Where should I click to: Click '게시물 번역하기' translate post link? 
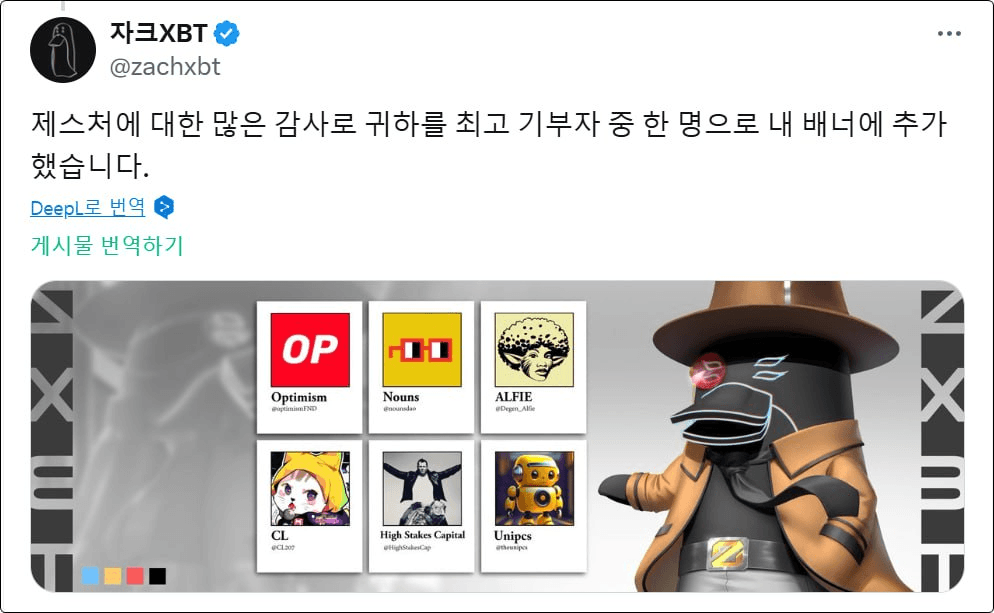(x=107, y=245)
